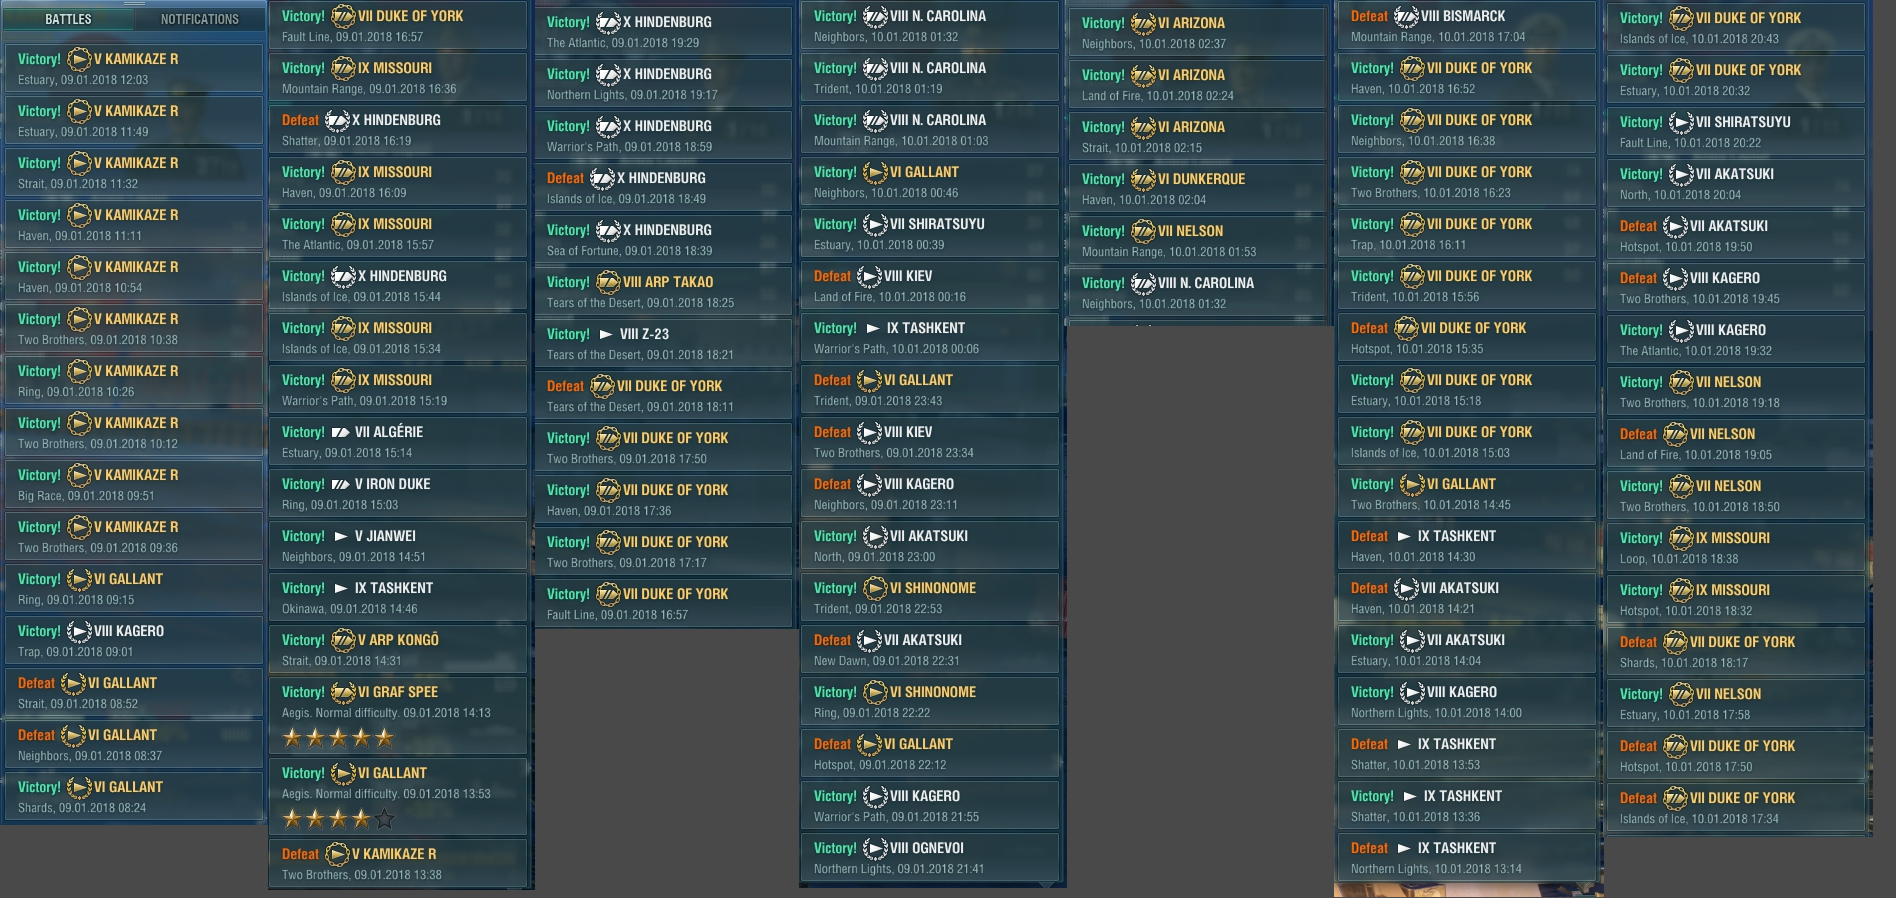Click battleship icon of Missouri Loop 18:38 battle

pyautogui.click(x=1681, y=538)
